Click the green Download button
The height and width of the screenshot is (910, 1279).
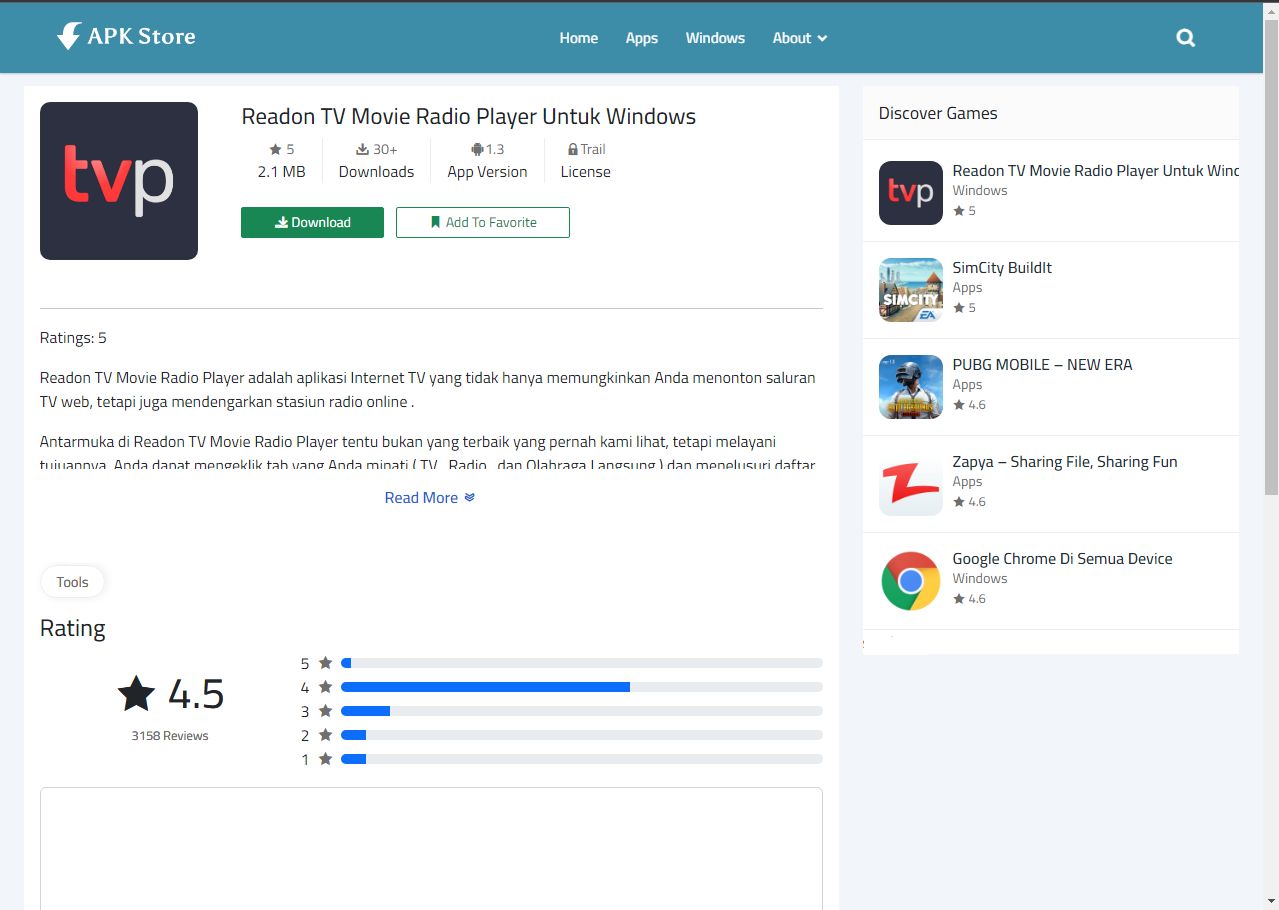(312, 222)
